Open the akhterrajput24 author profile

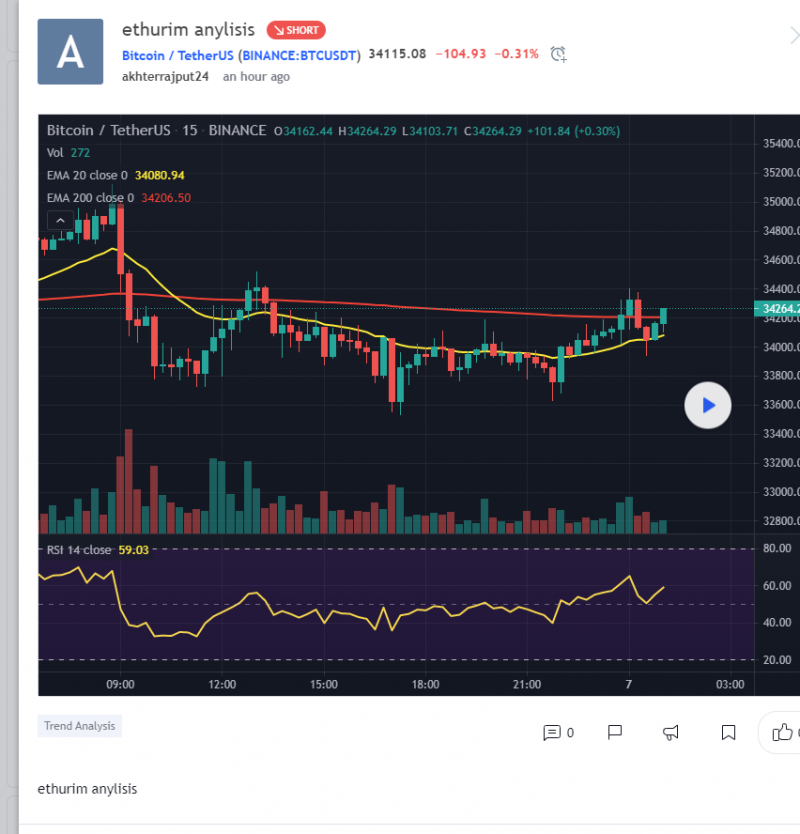point(166,76)
